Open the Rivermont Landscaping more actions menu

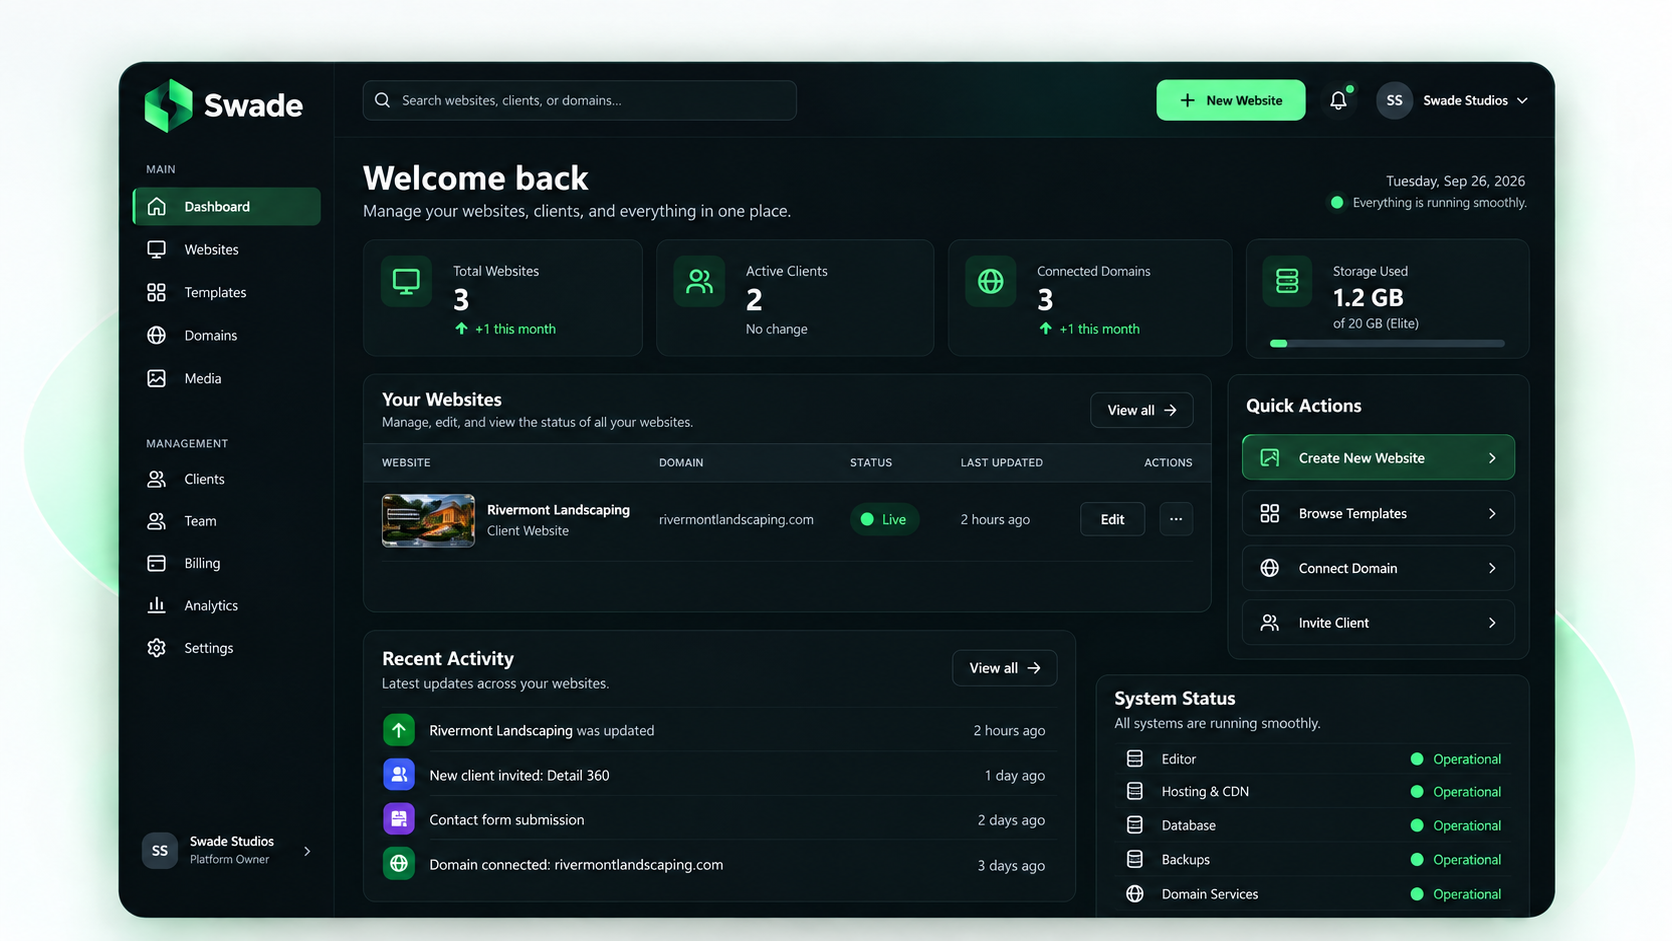(x=1176, y=519)
